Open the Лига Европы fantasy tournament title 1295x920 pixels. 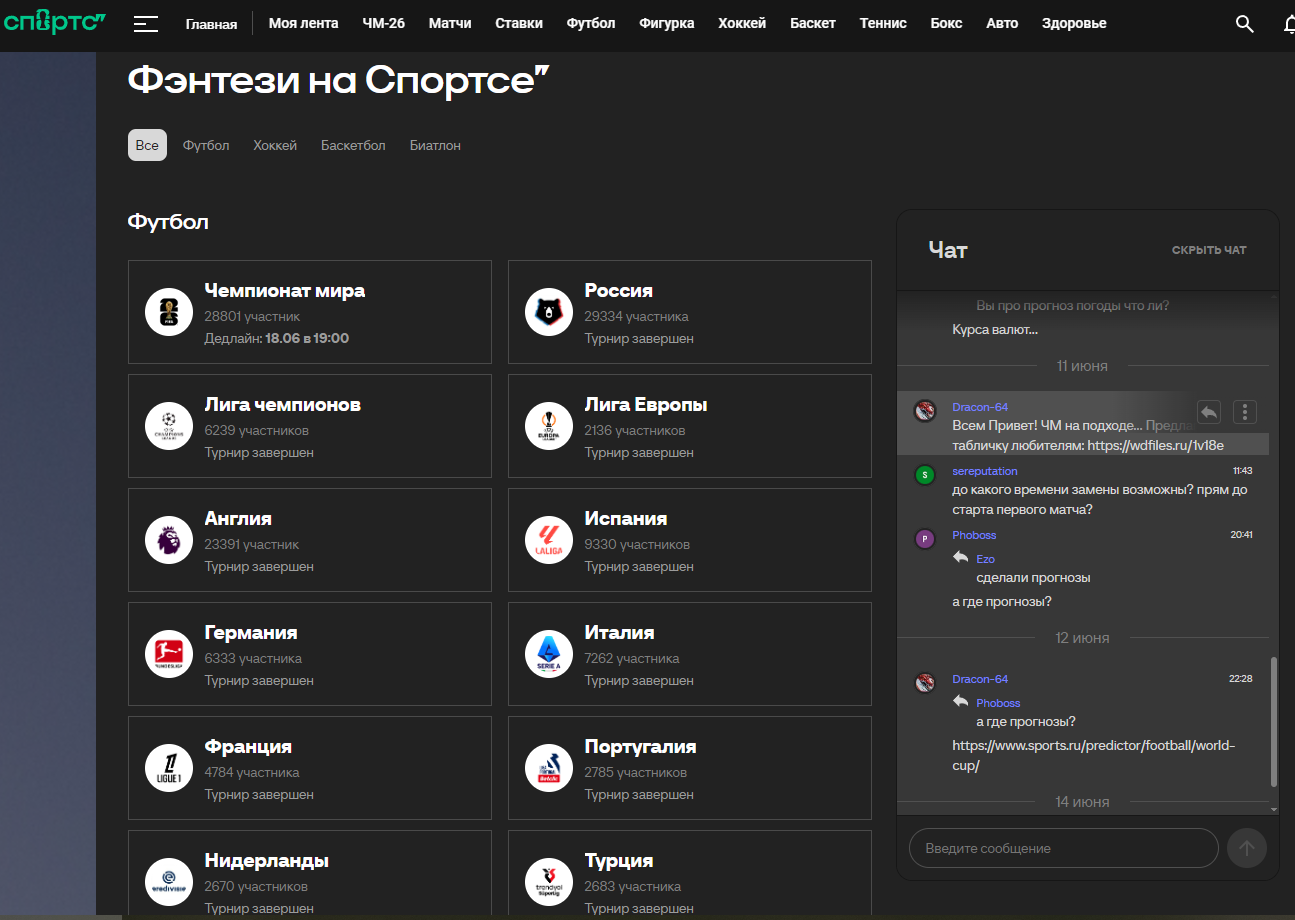coord(646,405)
